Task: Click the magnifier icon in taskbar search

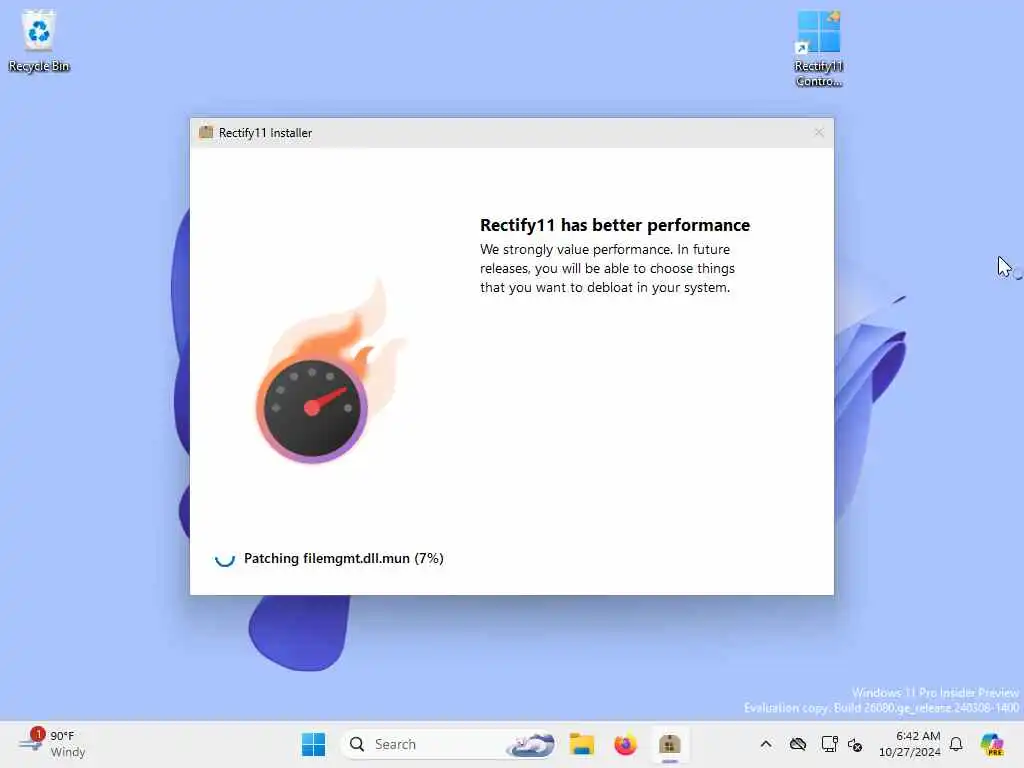Action: coord(357,744)
